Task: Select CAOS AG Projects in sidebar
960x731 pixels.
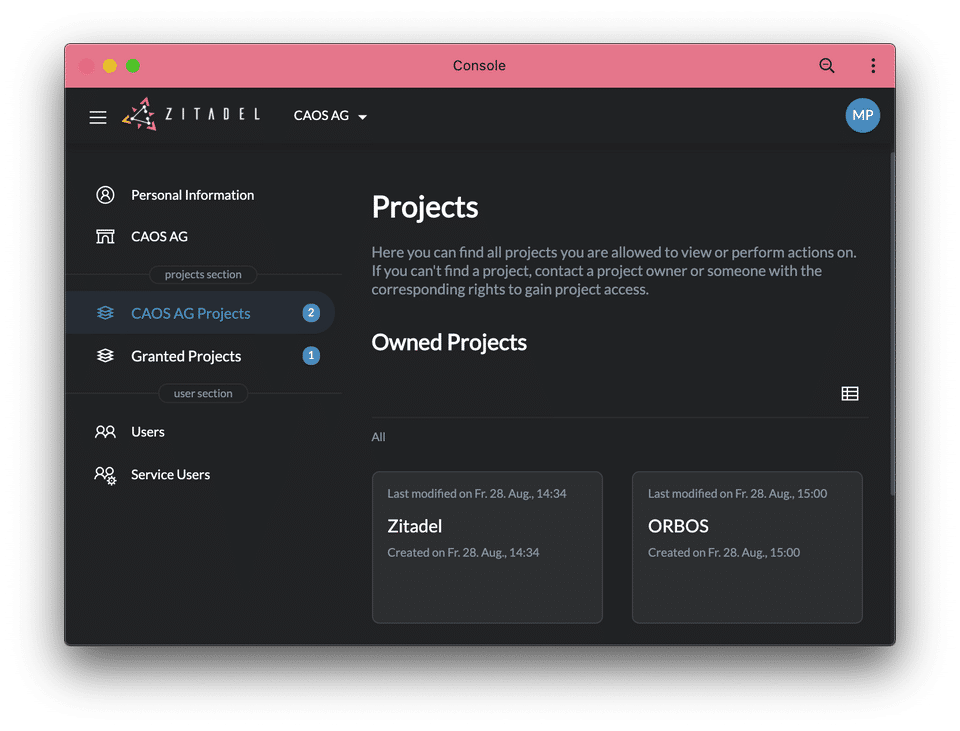Action: (200, 313)
